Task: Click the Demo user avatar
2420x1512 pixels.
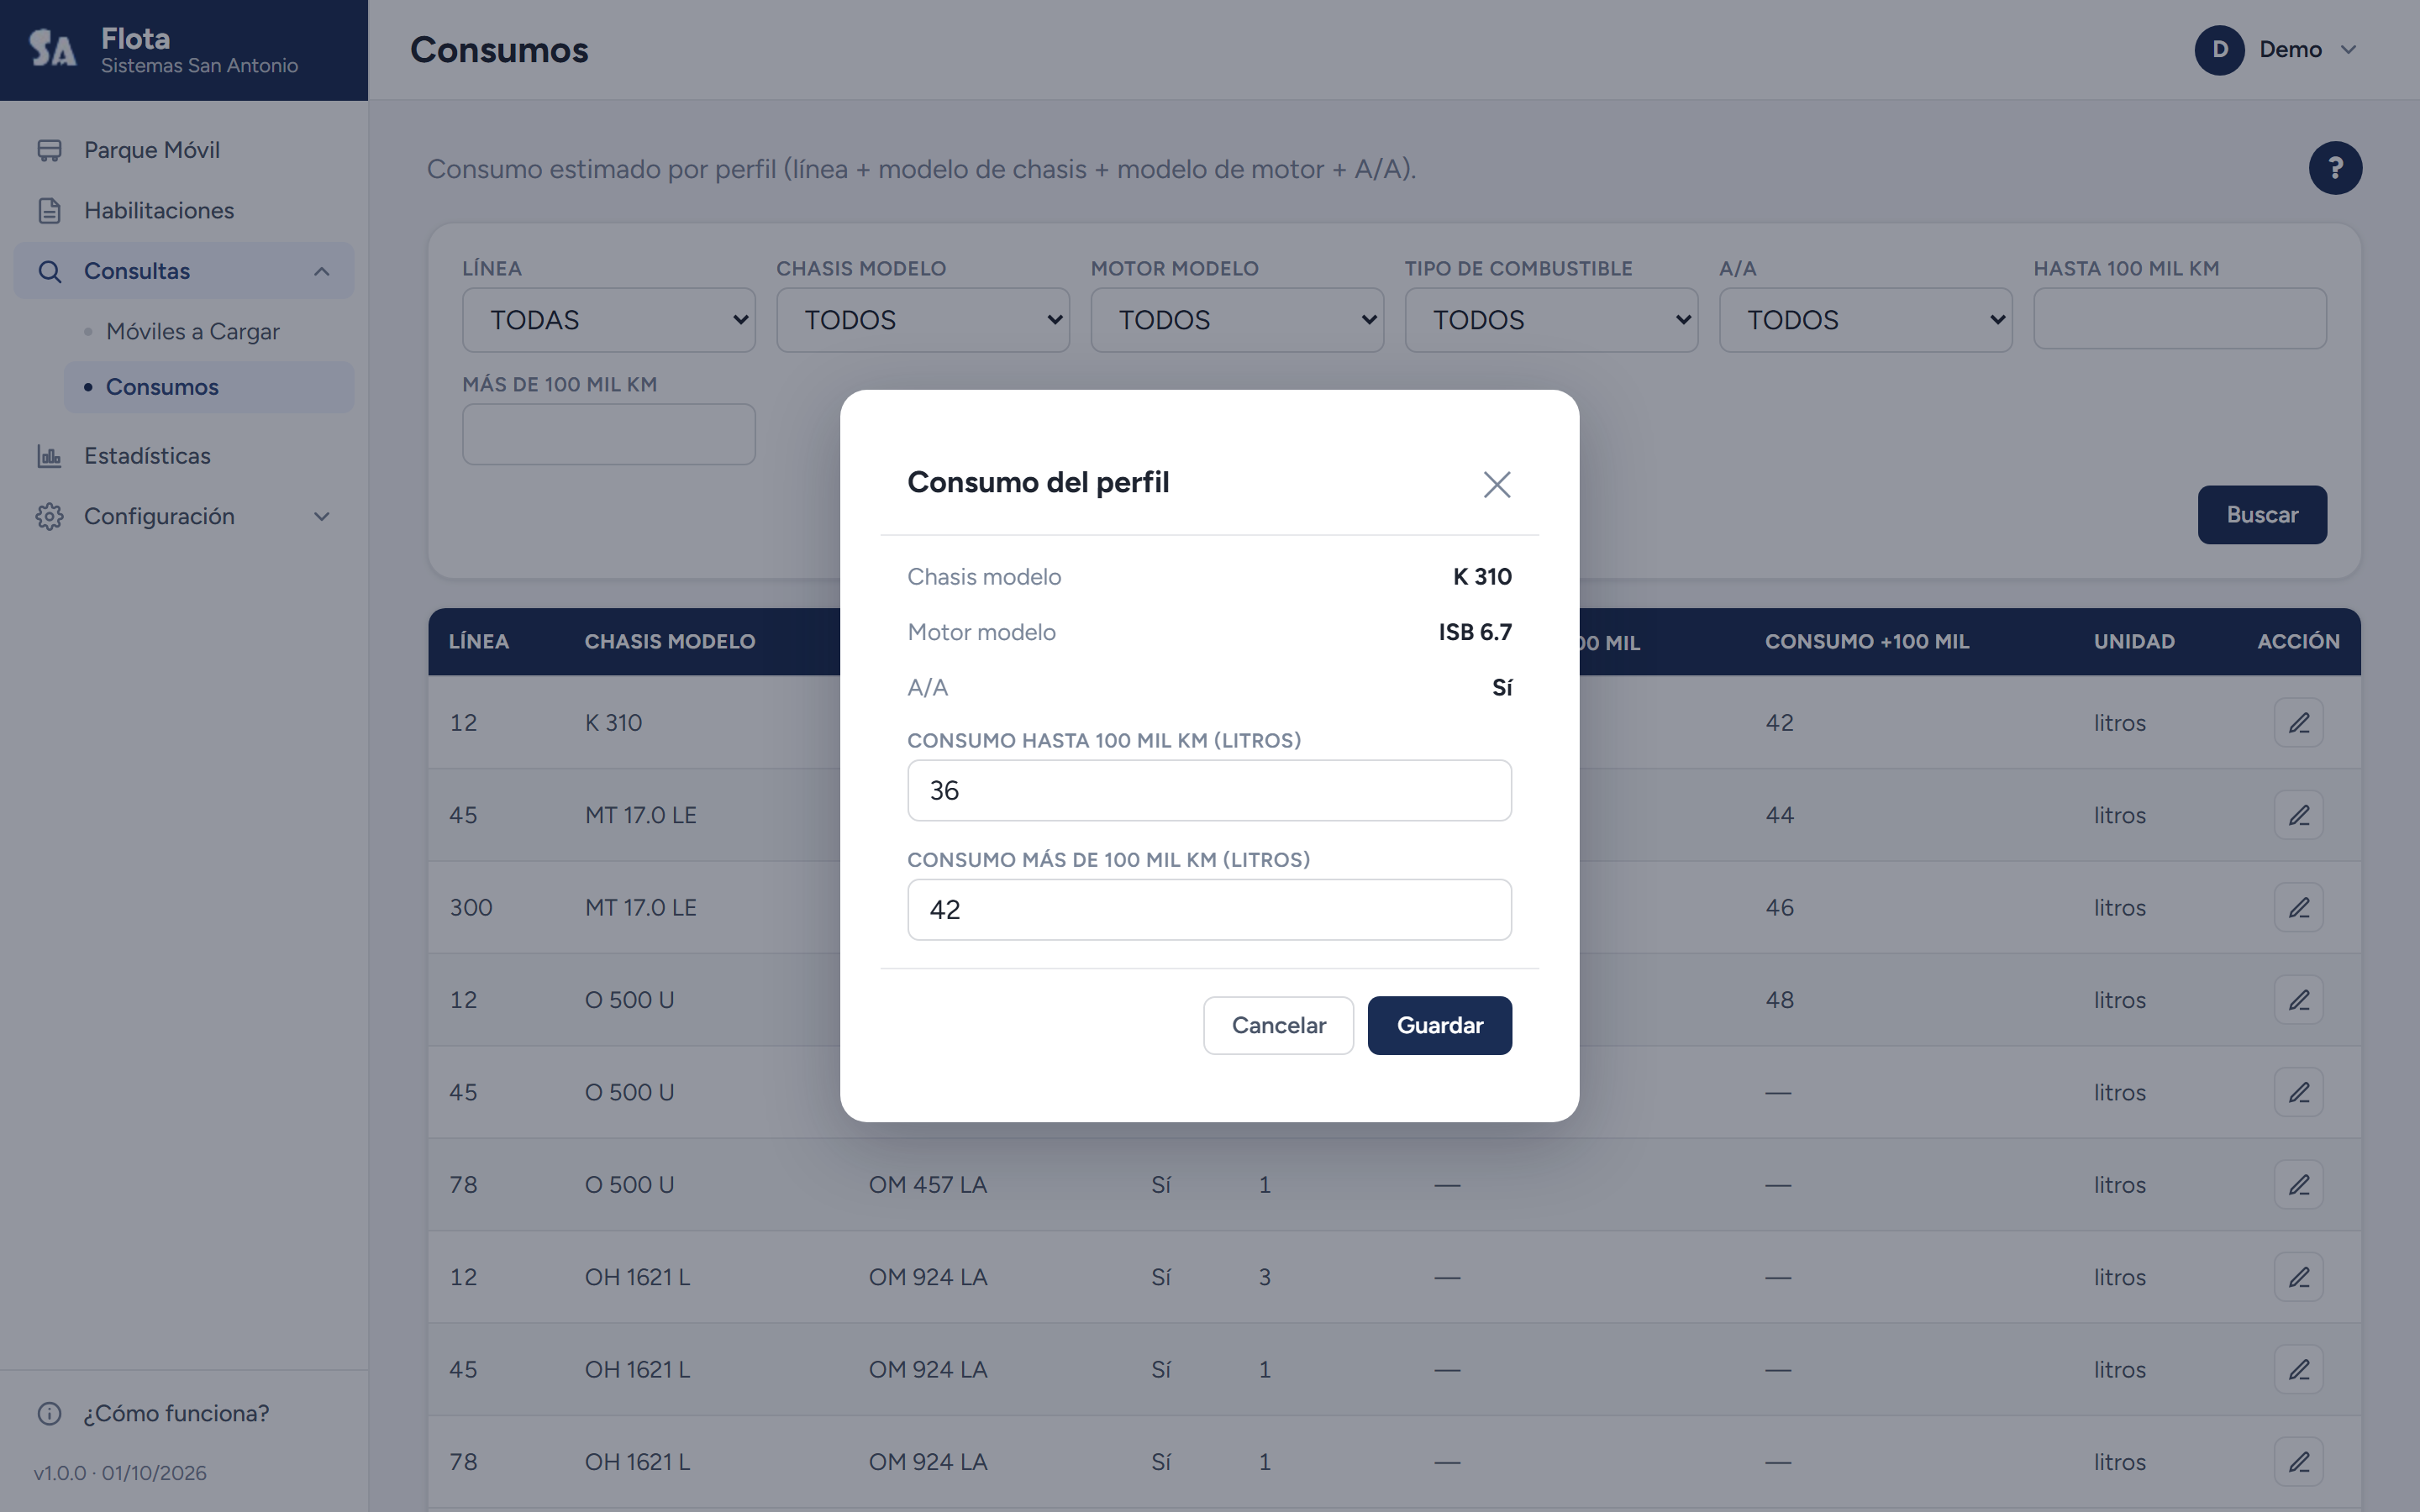Action: (2219, 50)
